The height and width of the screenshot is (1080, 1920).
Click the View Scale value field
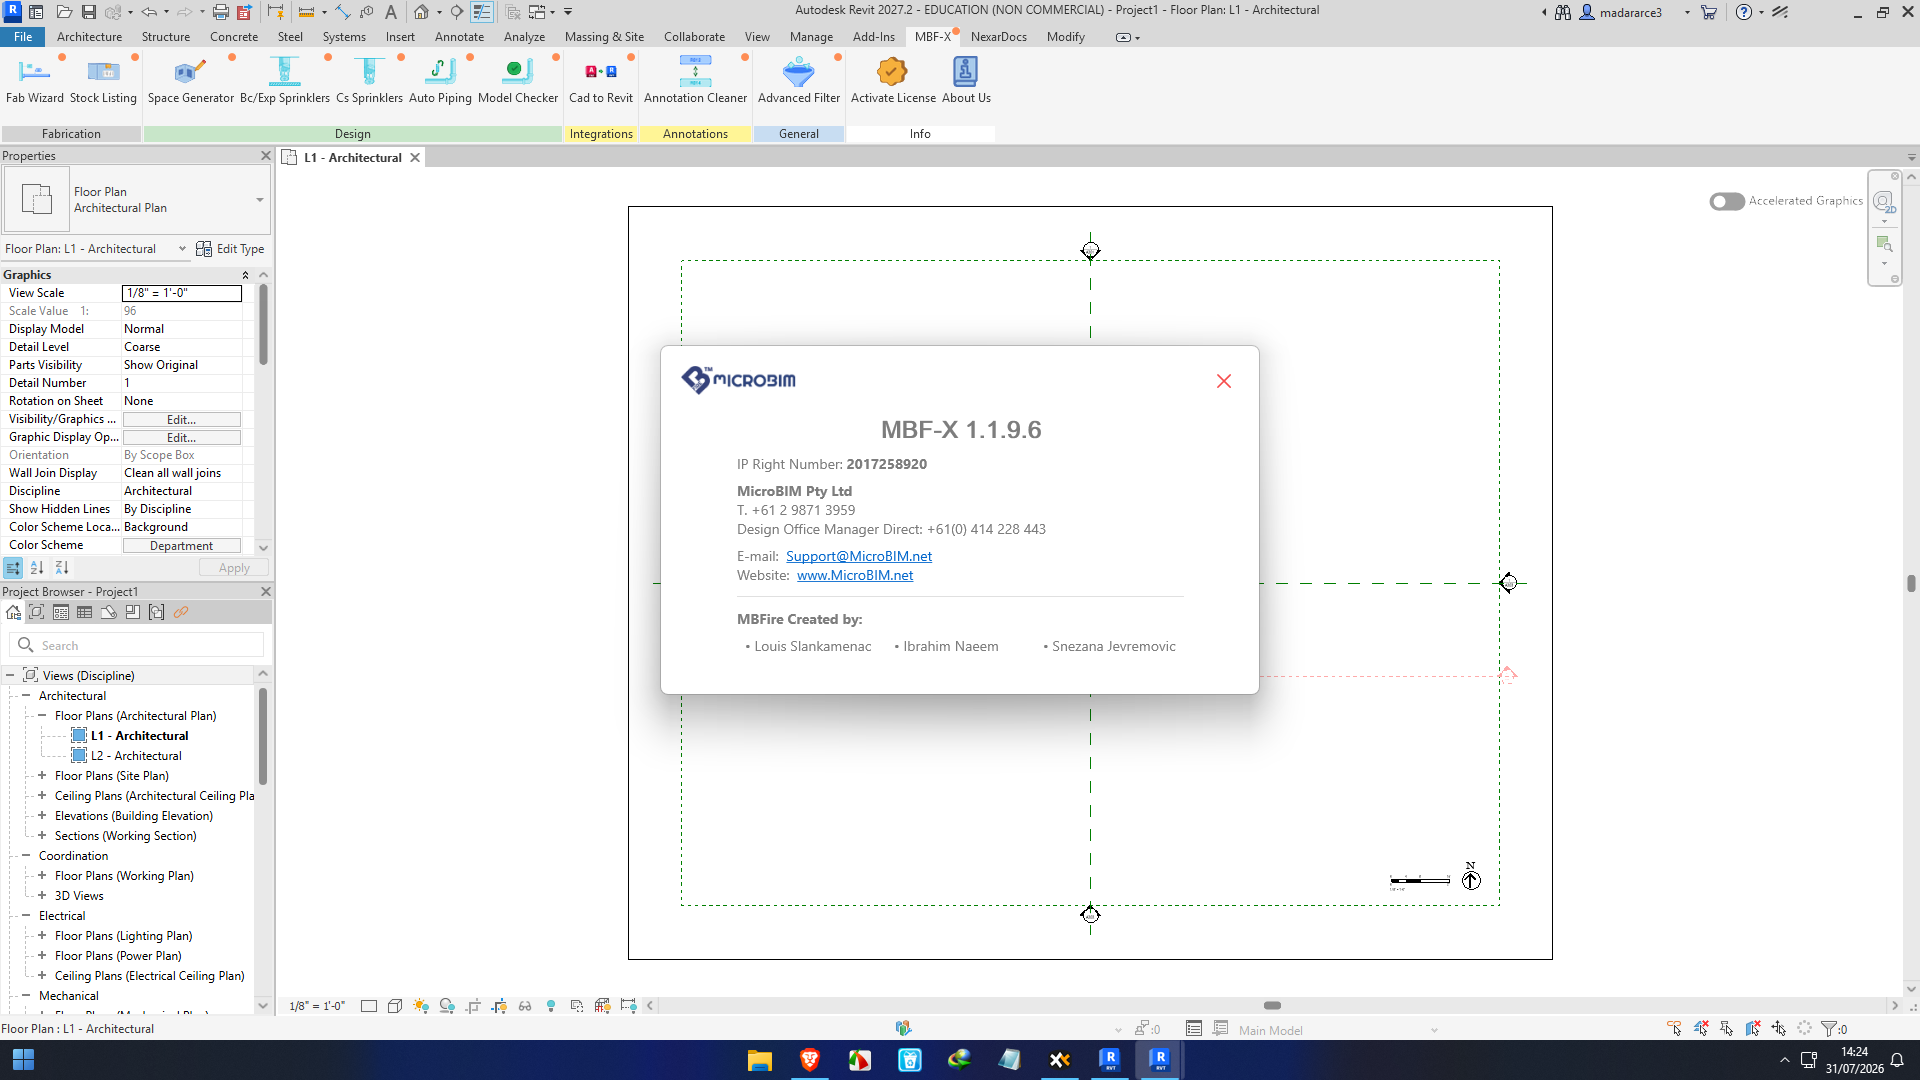[x=182, y=293]
